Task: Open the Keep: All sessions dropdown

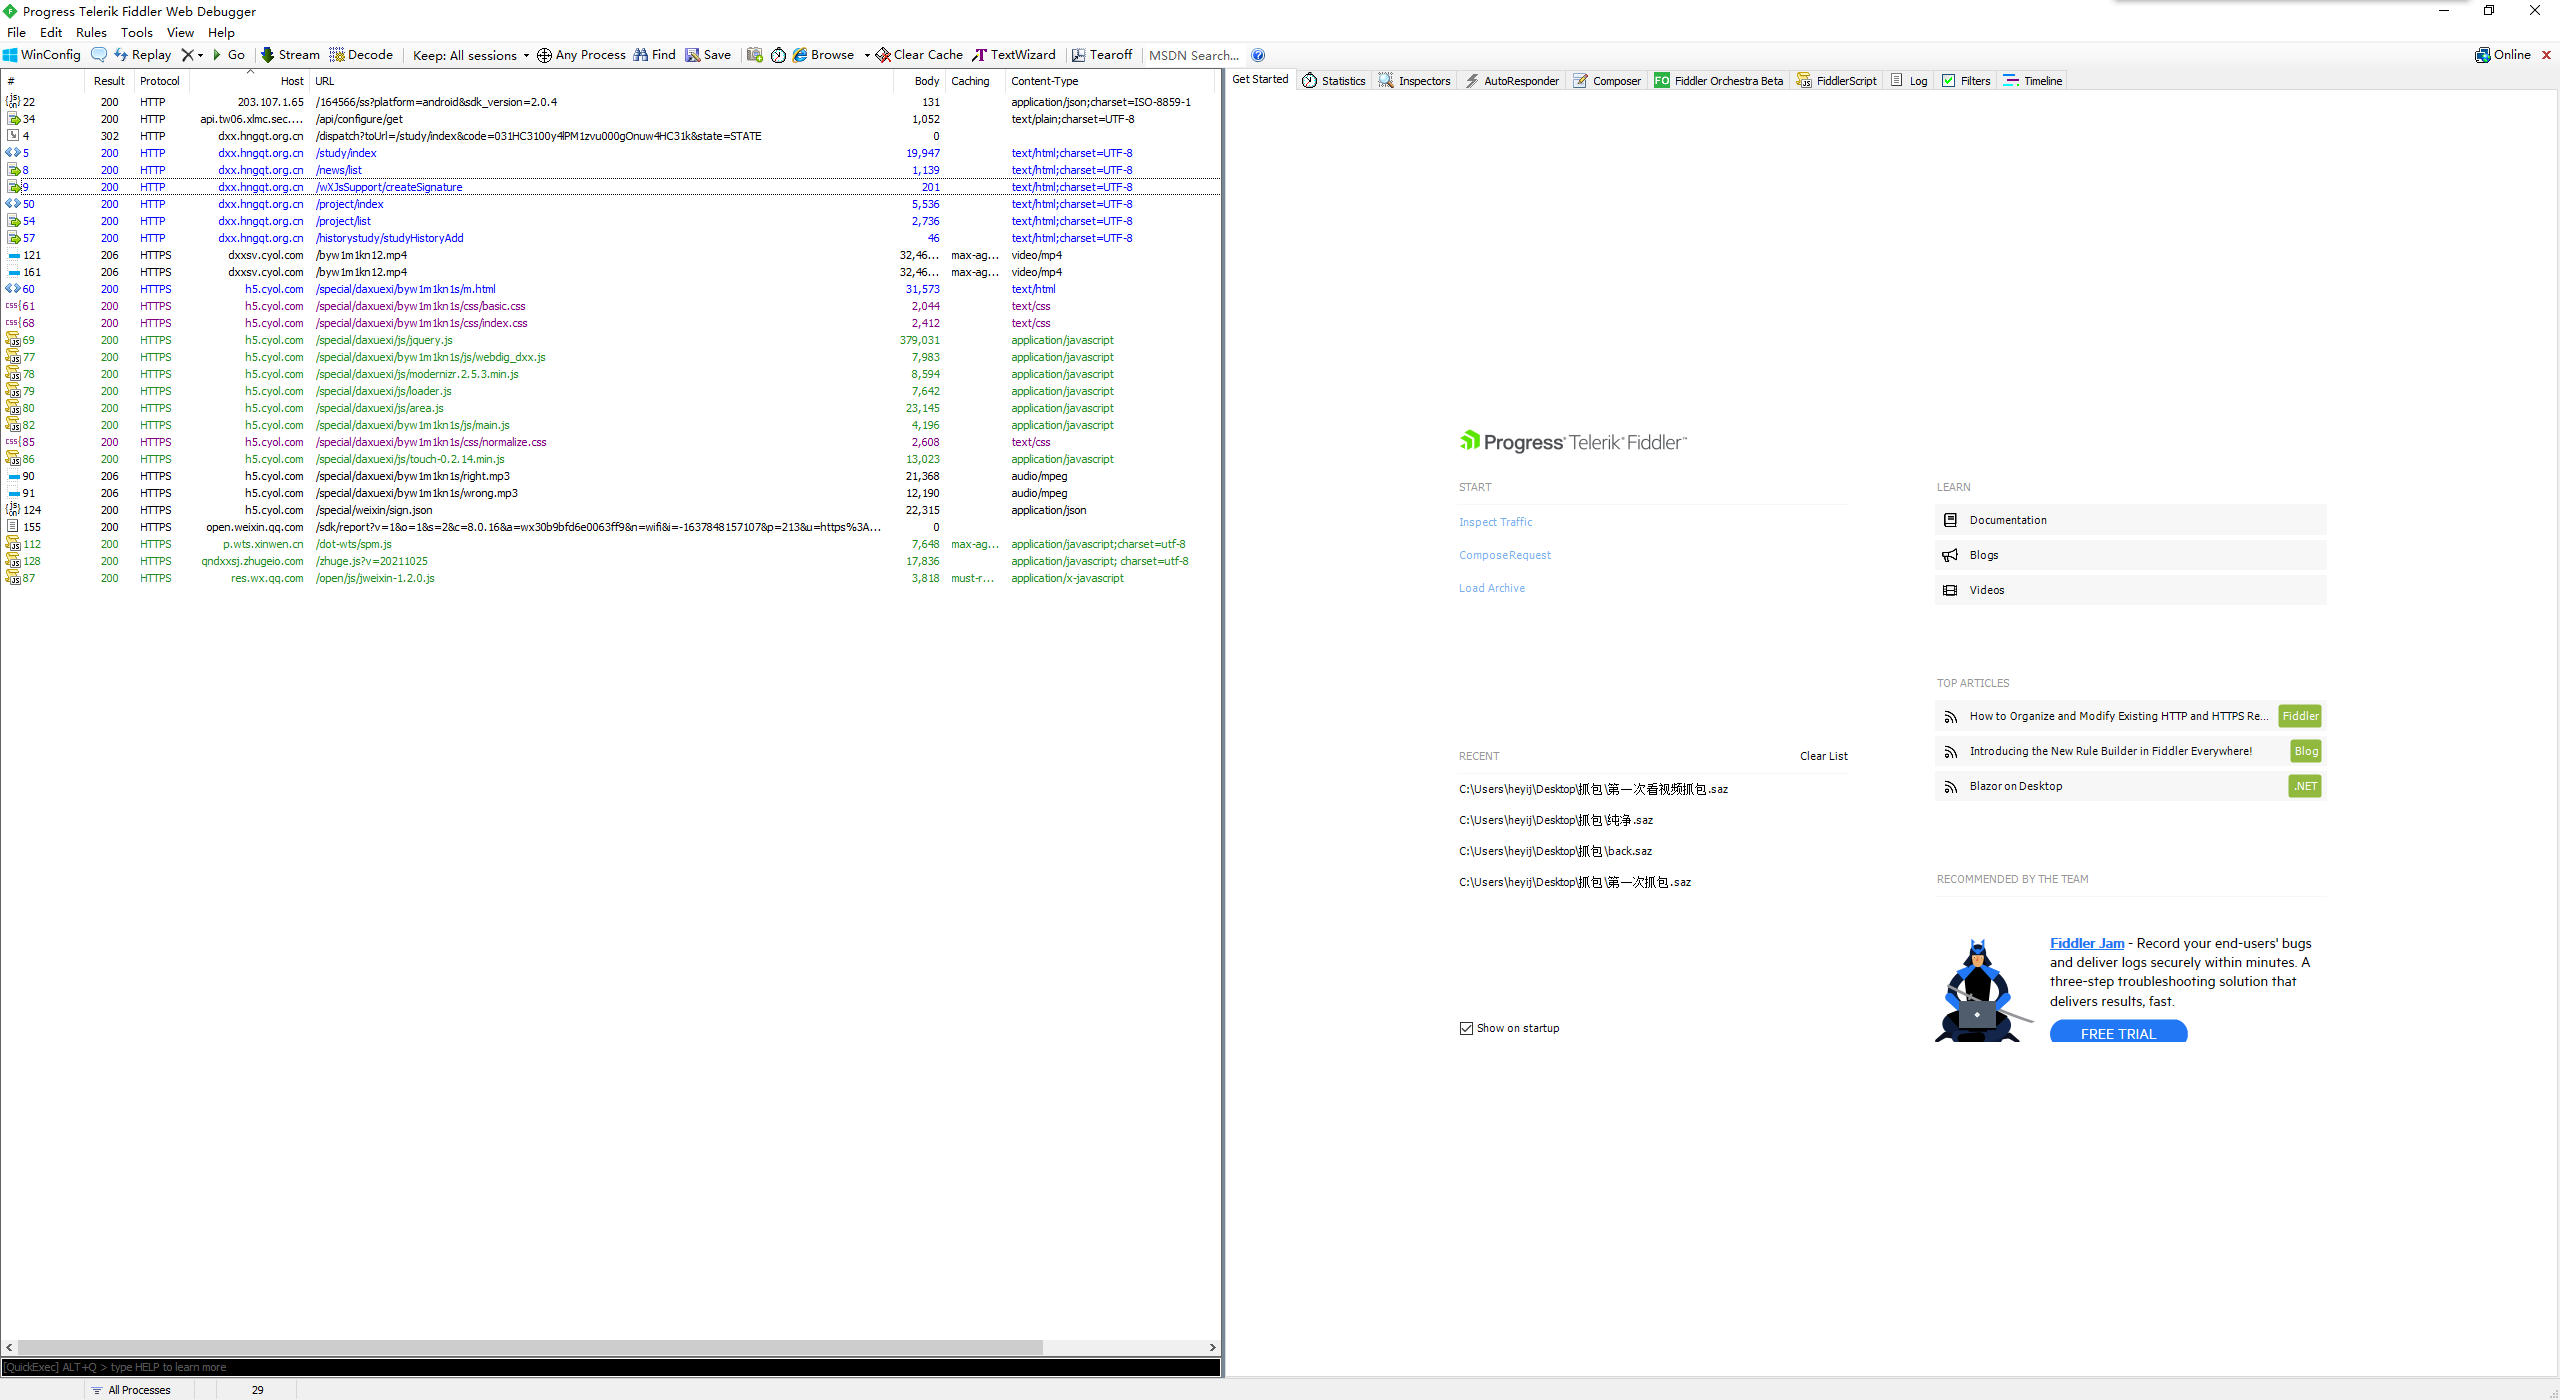Action: coord(471,55)
